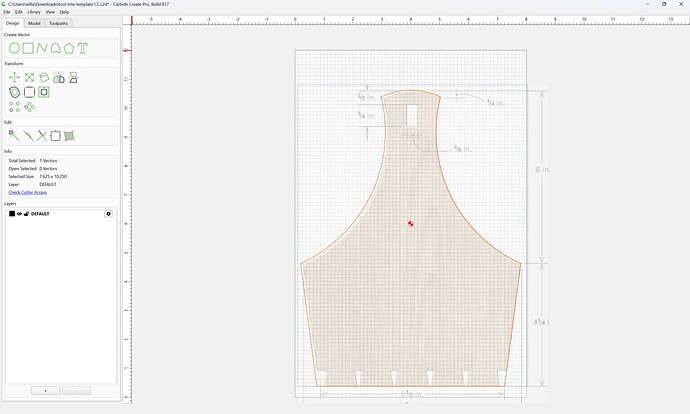Toggle visibility eye of DEFAULT layer

[x=19, y=214]
